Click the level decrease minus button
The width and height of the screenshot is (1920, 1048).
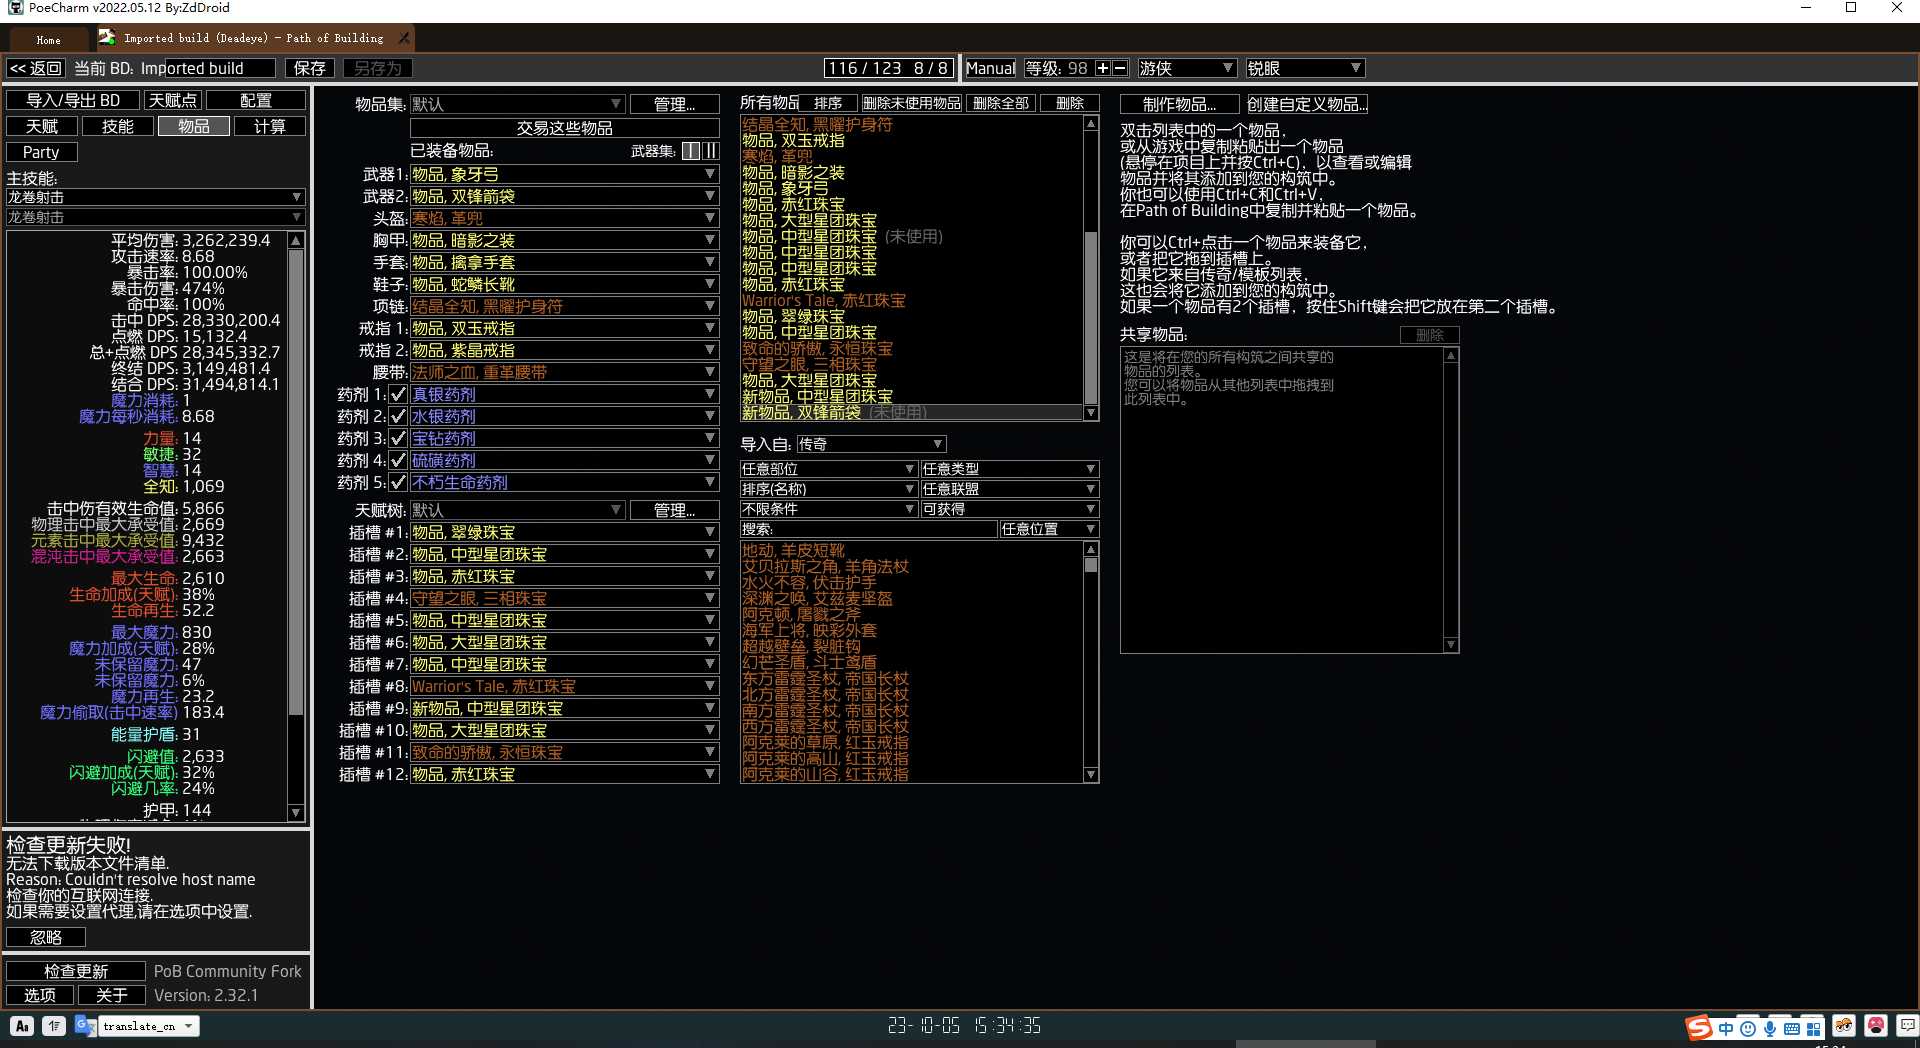pyautogui.click(x=1120, y=68)
